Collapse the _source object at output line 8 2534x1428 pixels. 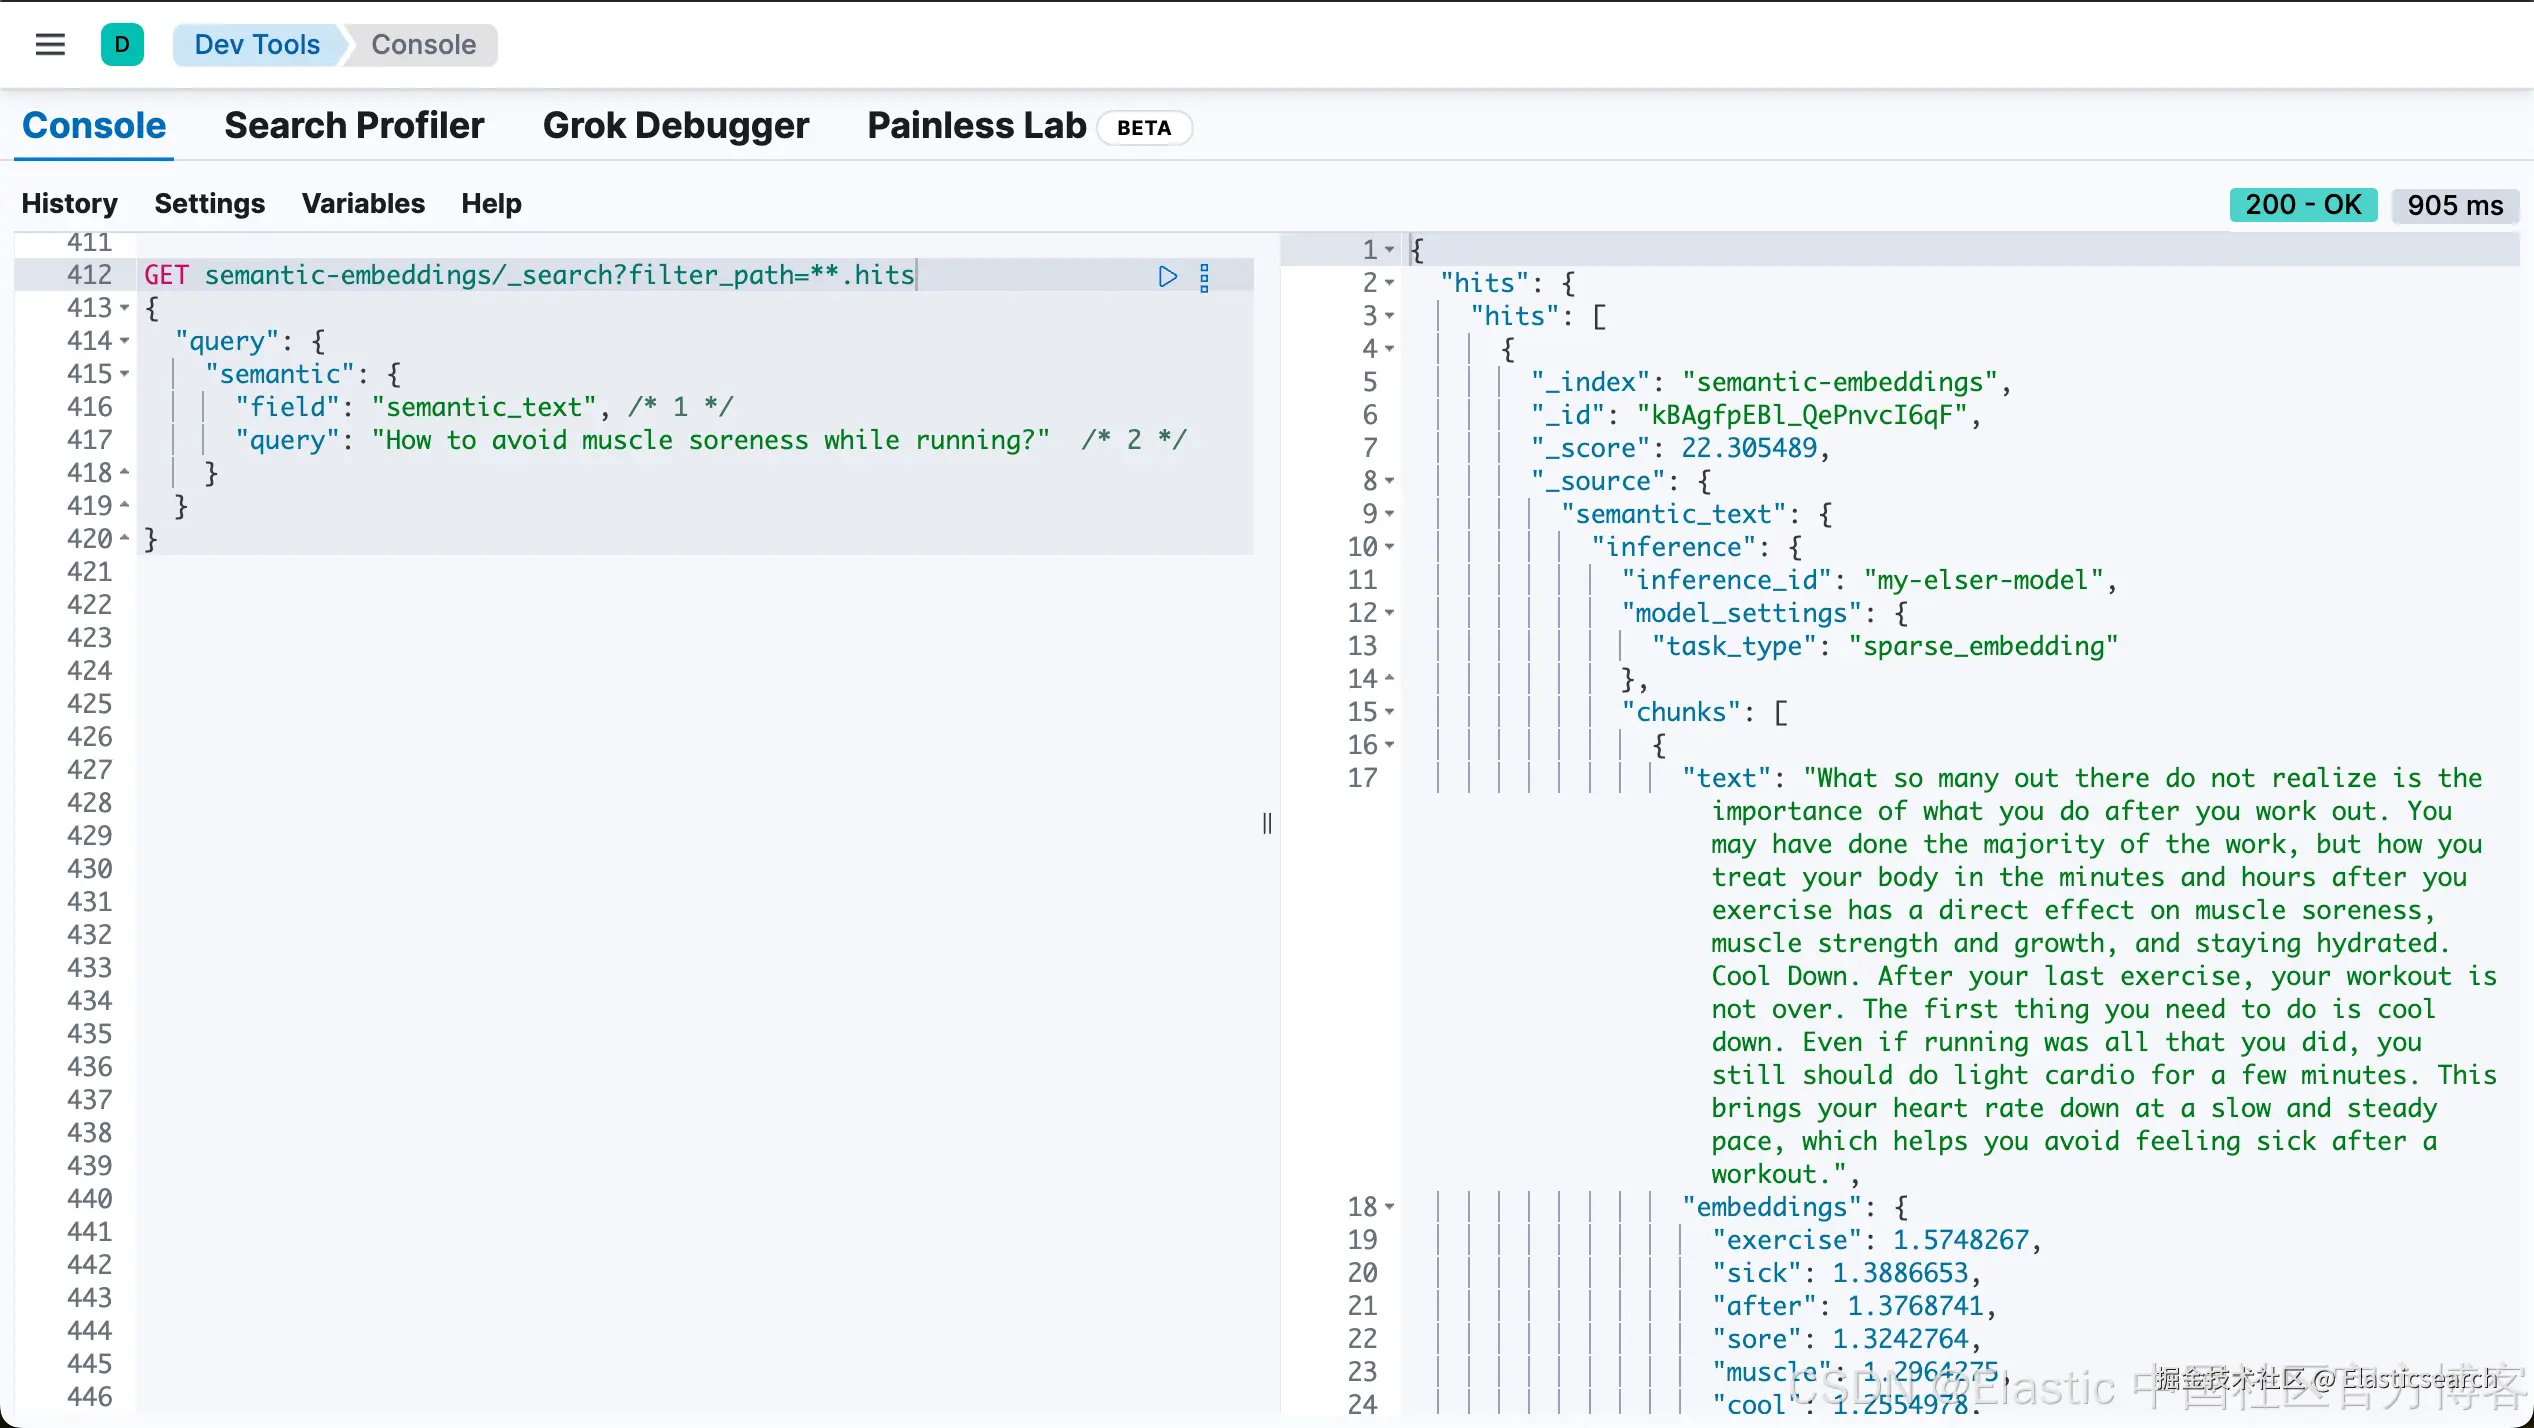1390,481
